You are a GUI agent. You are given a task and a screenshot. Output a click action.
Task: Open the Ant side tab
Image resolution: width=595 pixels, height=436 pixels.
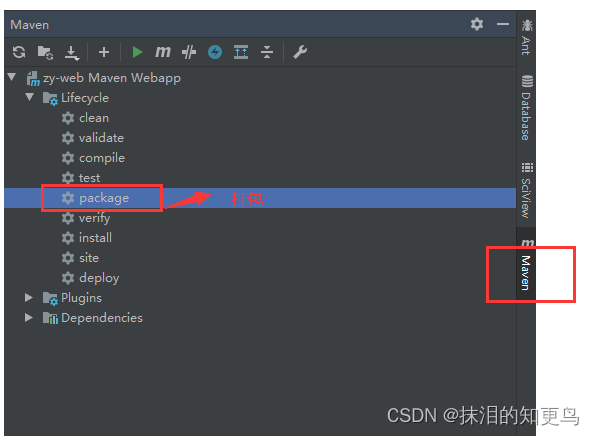[526, 38]
